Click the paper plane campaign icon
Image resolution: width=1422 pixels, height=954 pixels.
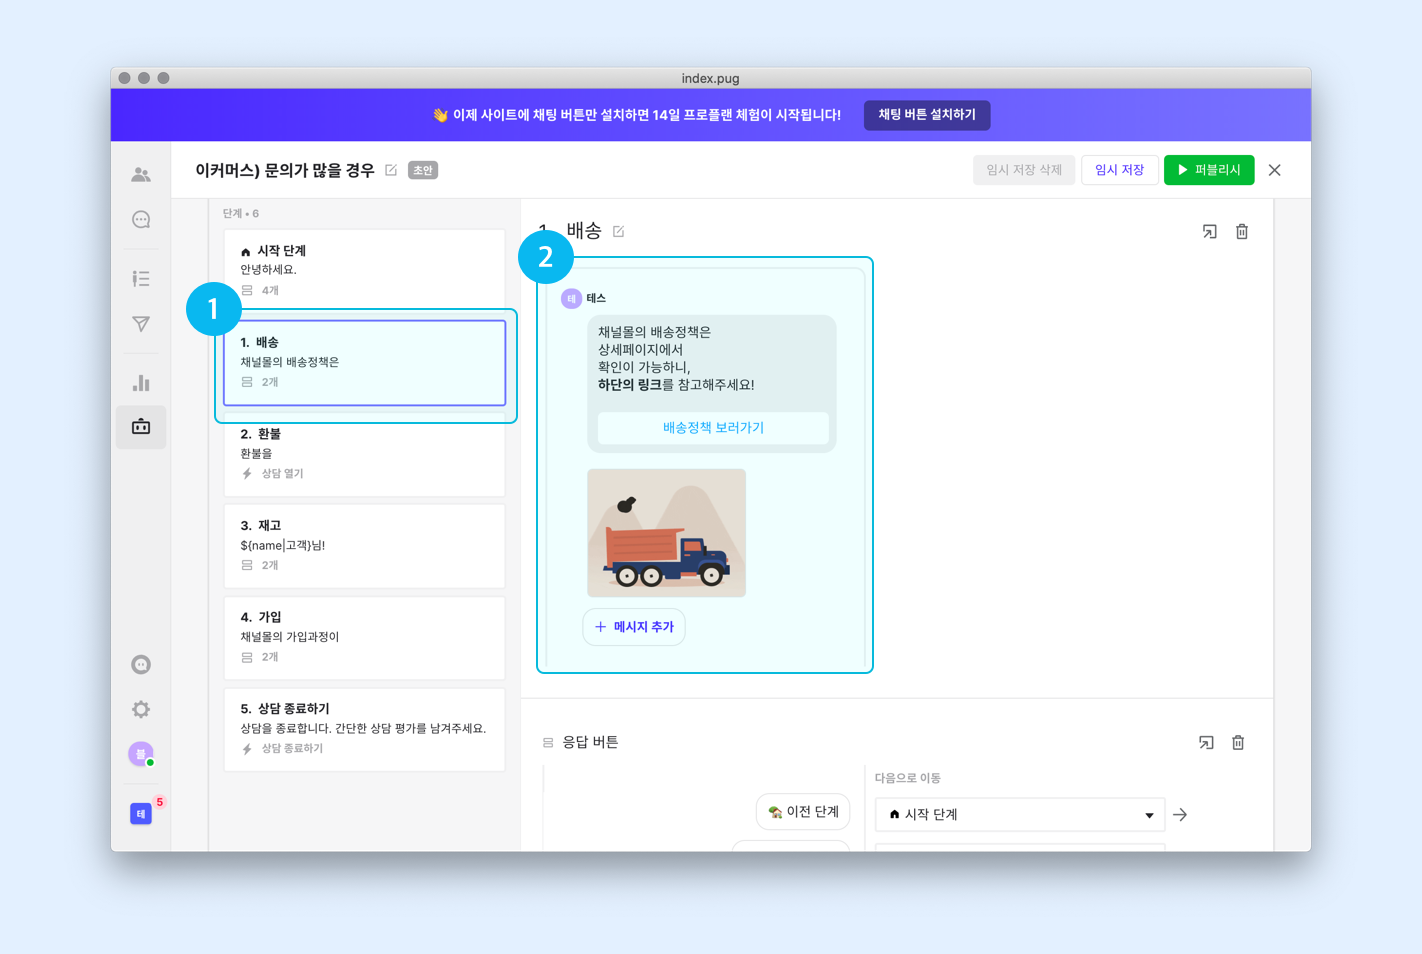[141, 324]
